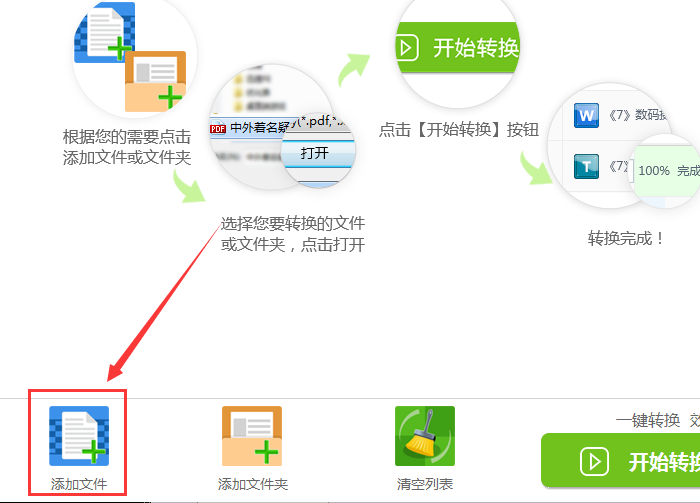This screenshot has height=503, width=700.
Task: Click the 一键转换 text above start button
Action: 648,420
